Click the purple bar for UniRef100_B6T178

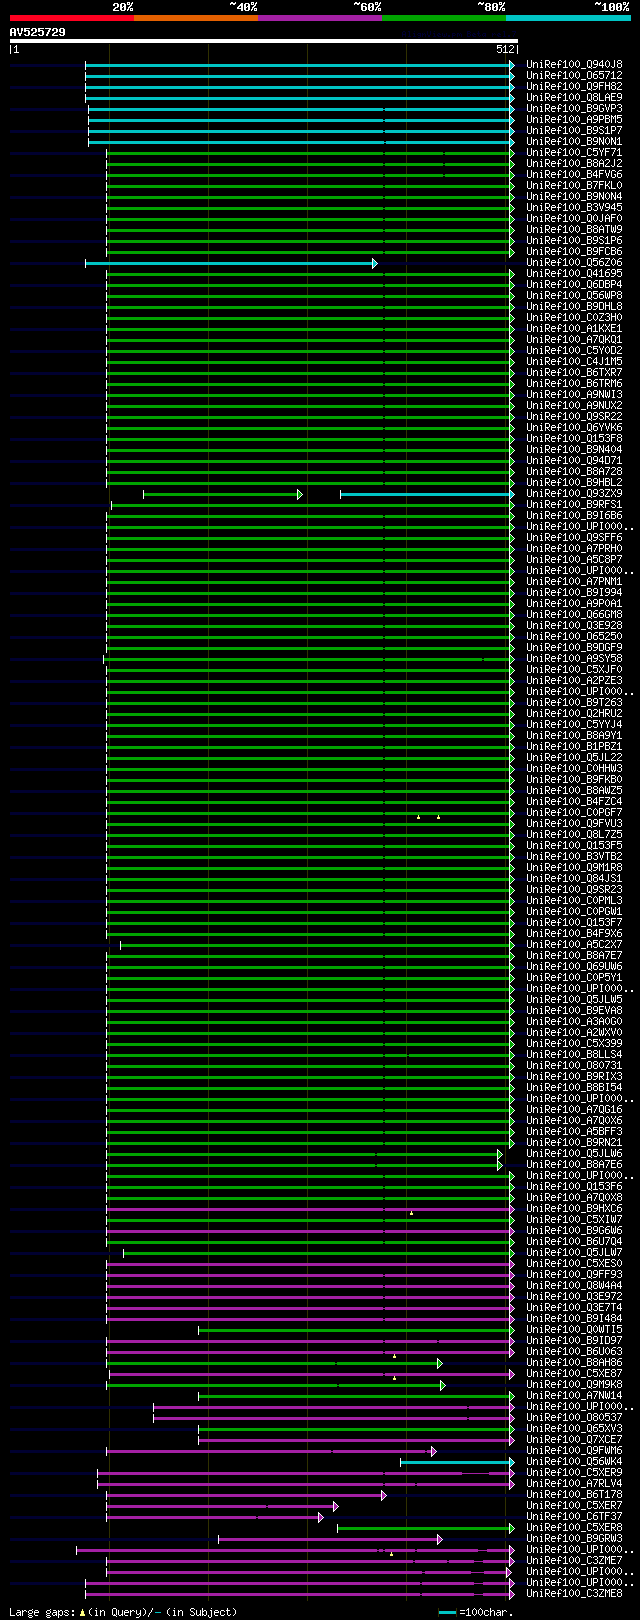pyautogui.click(x=246, y=1495)
